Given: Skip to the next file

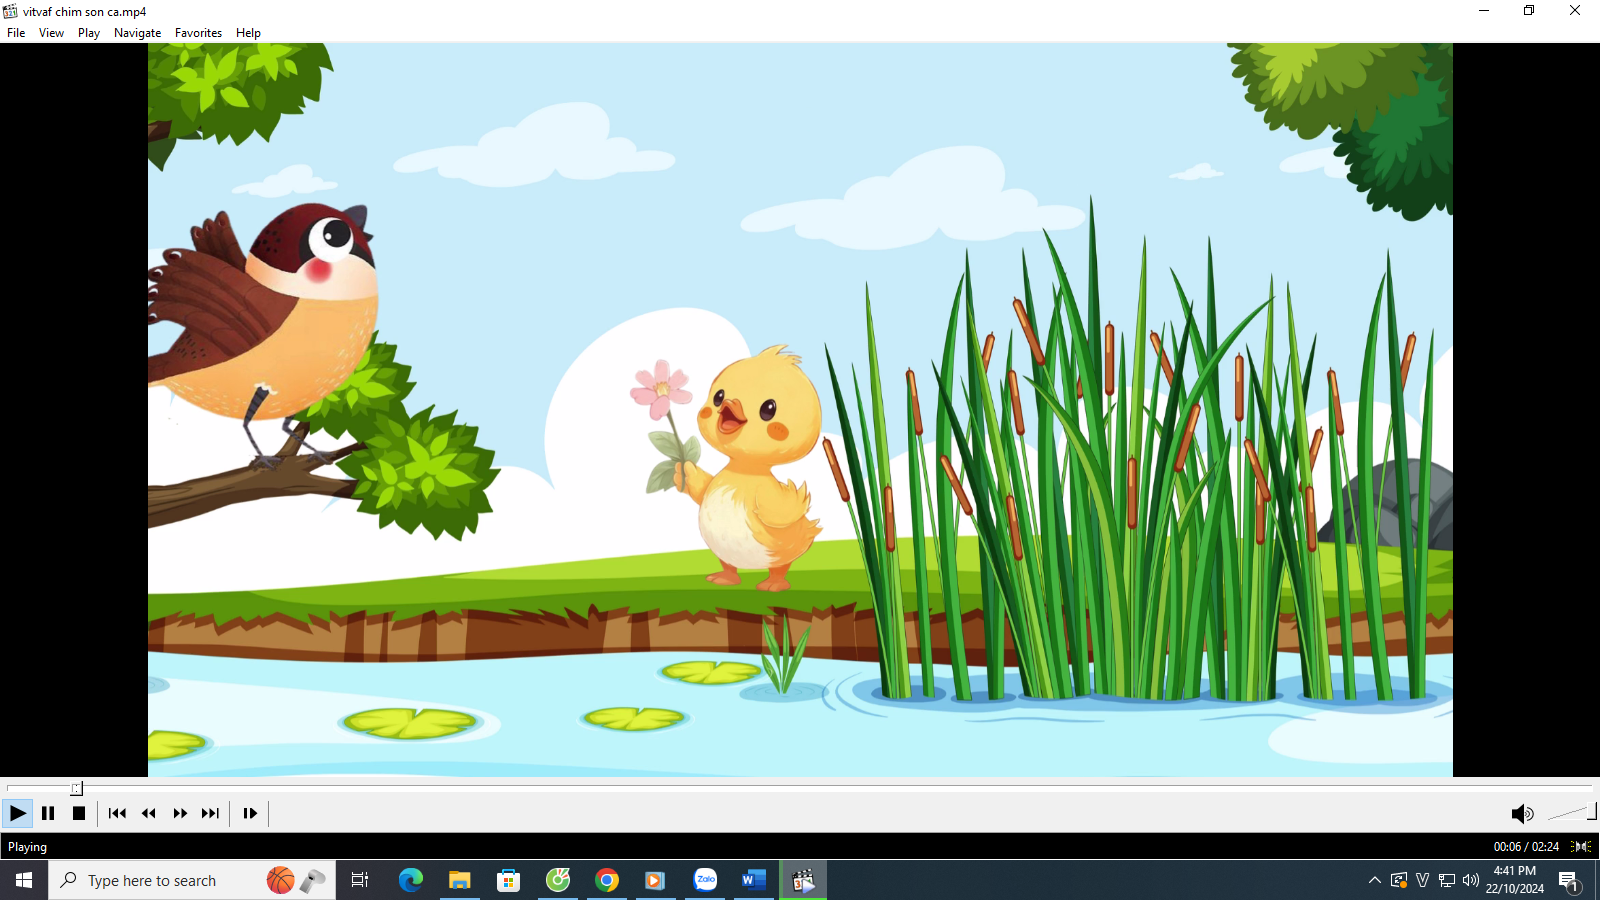Looking at the screenshot, I should 210,813.
